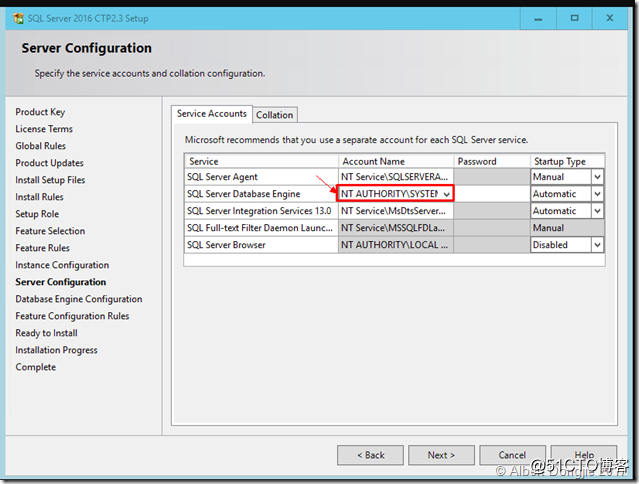Click Install Setup Files step in sidebar
Viewport: 639px width, 484px height.
click(50, 180)
